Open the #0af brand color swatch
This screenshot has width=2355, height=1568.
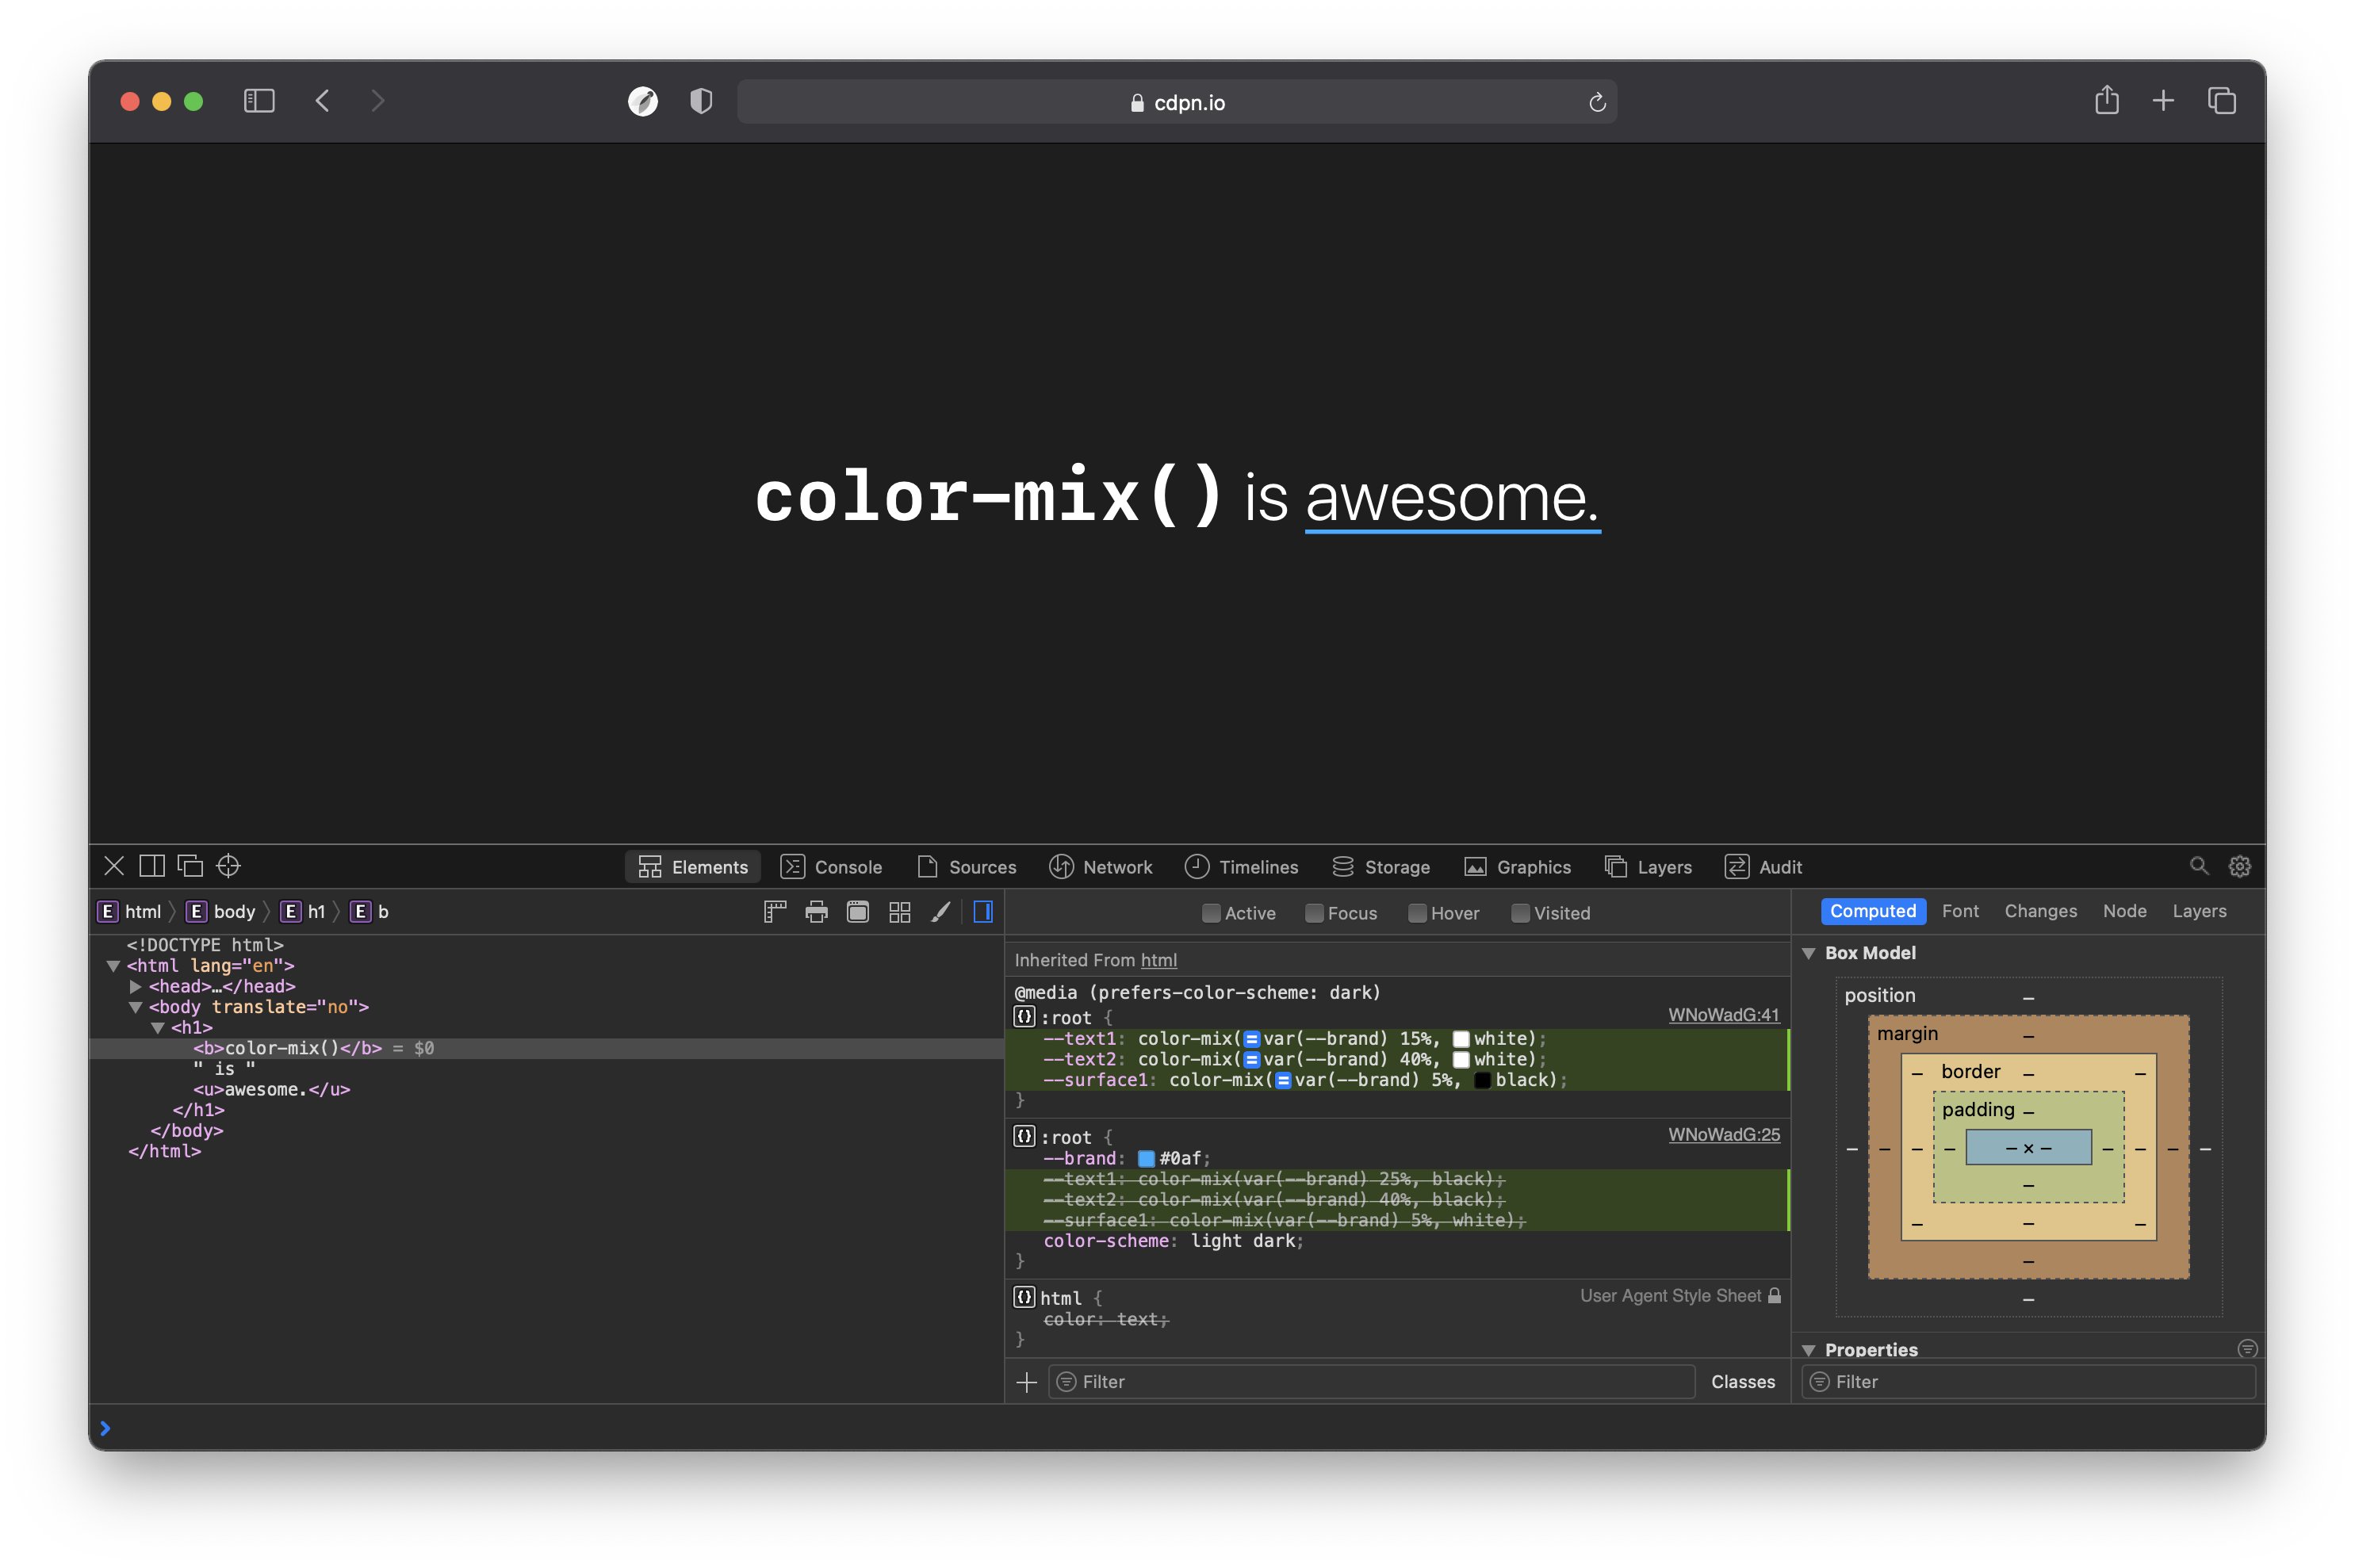[1146, 1159]
